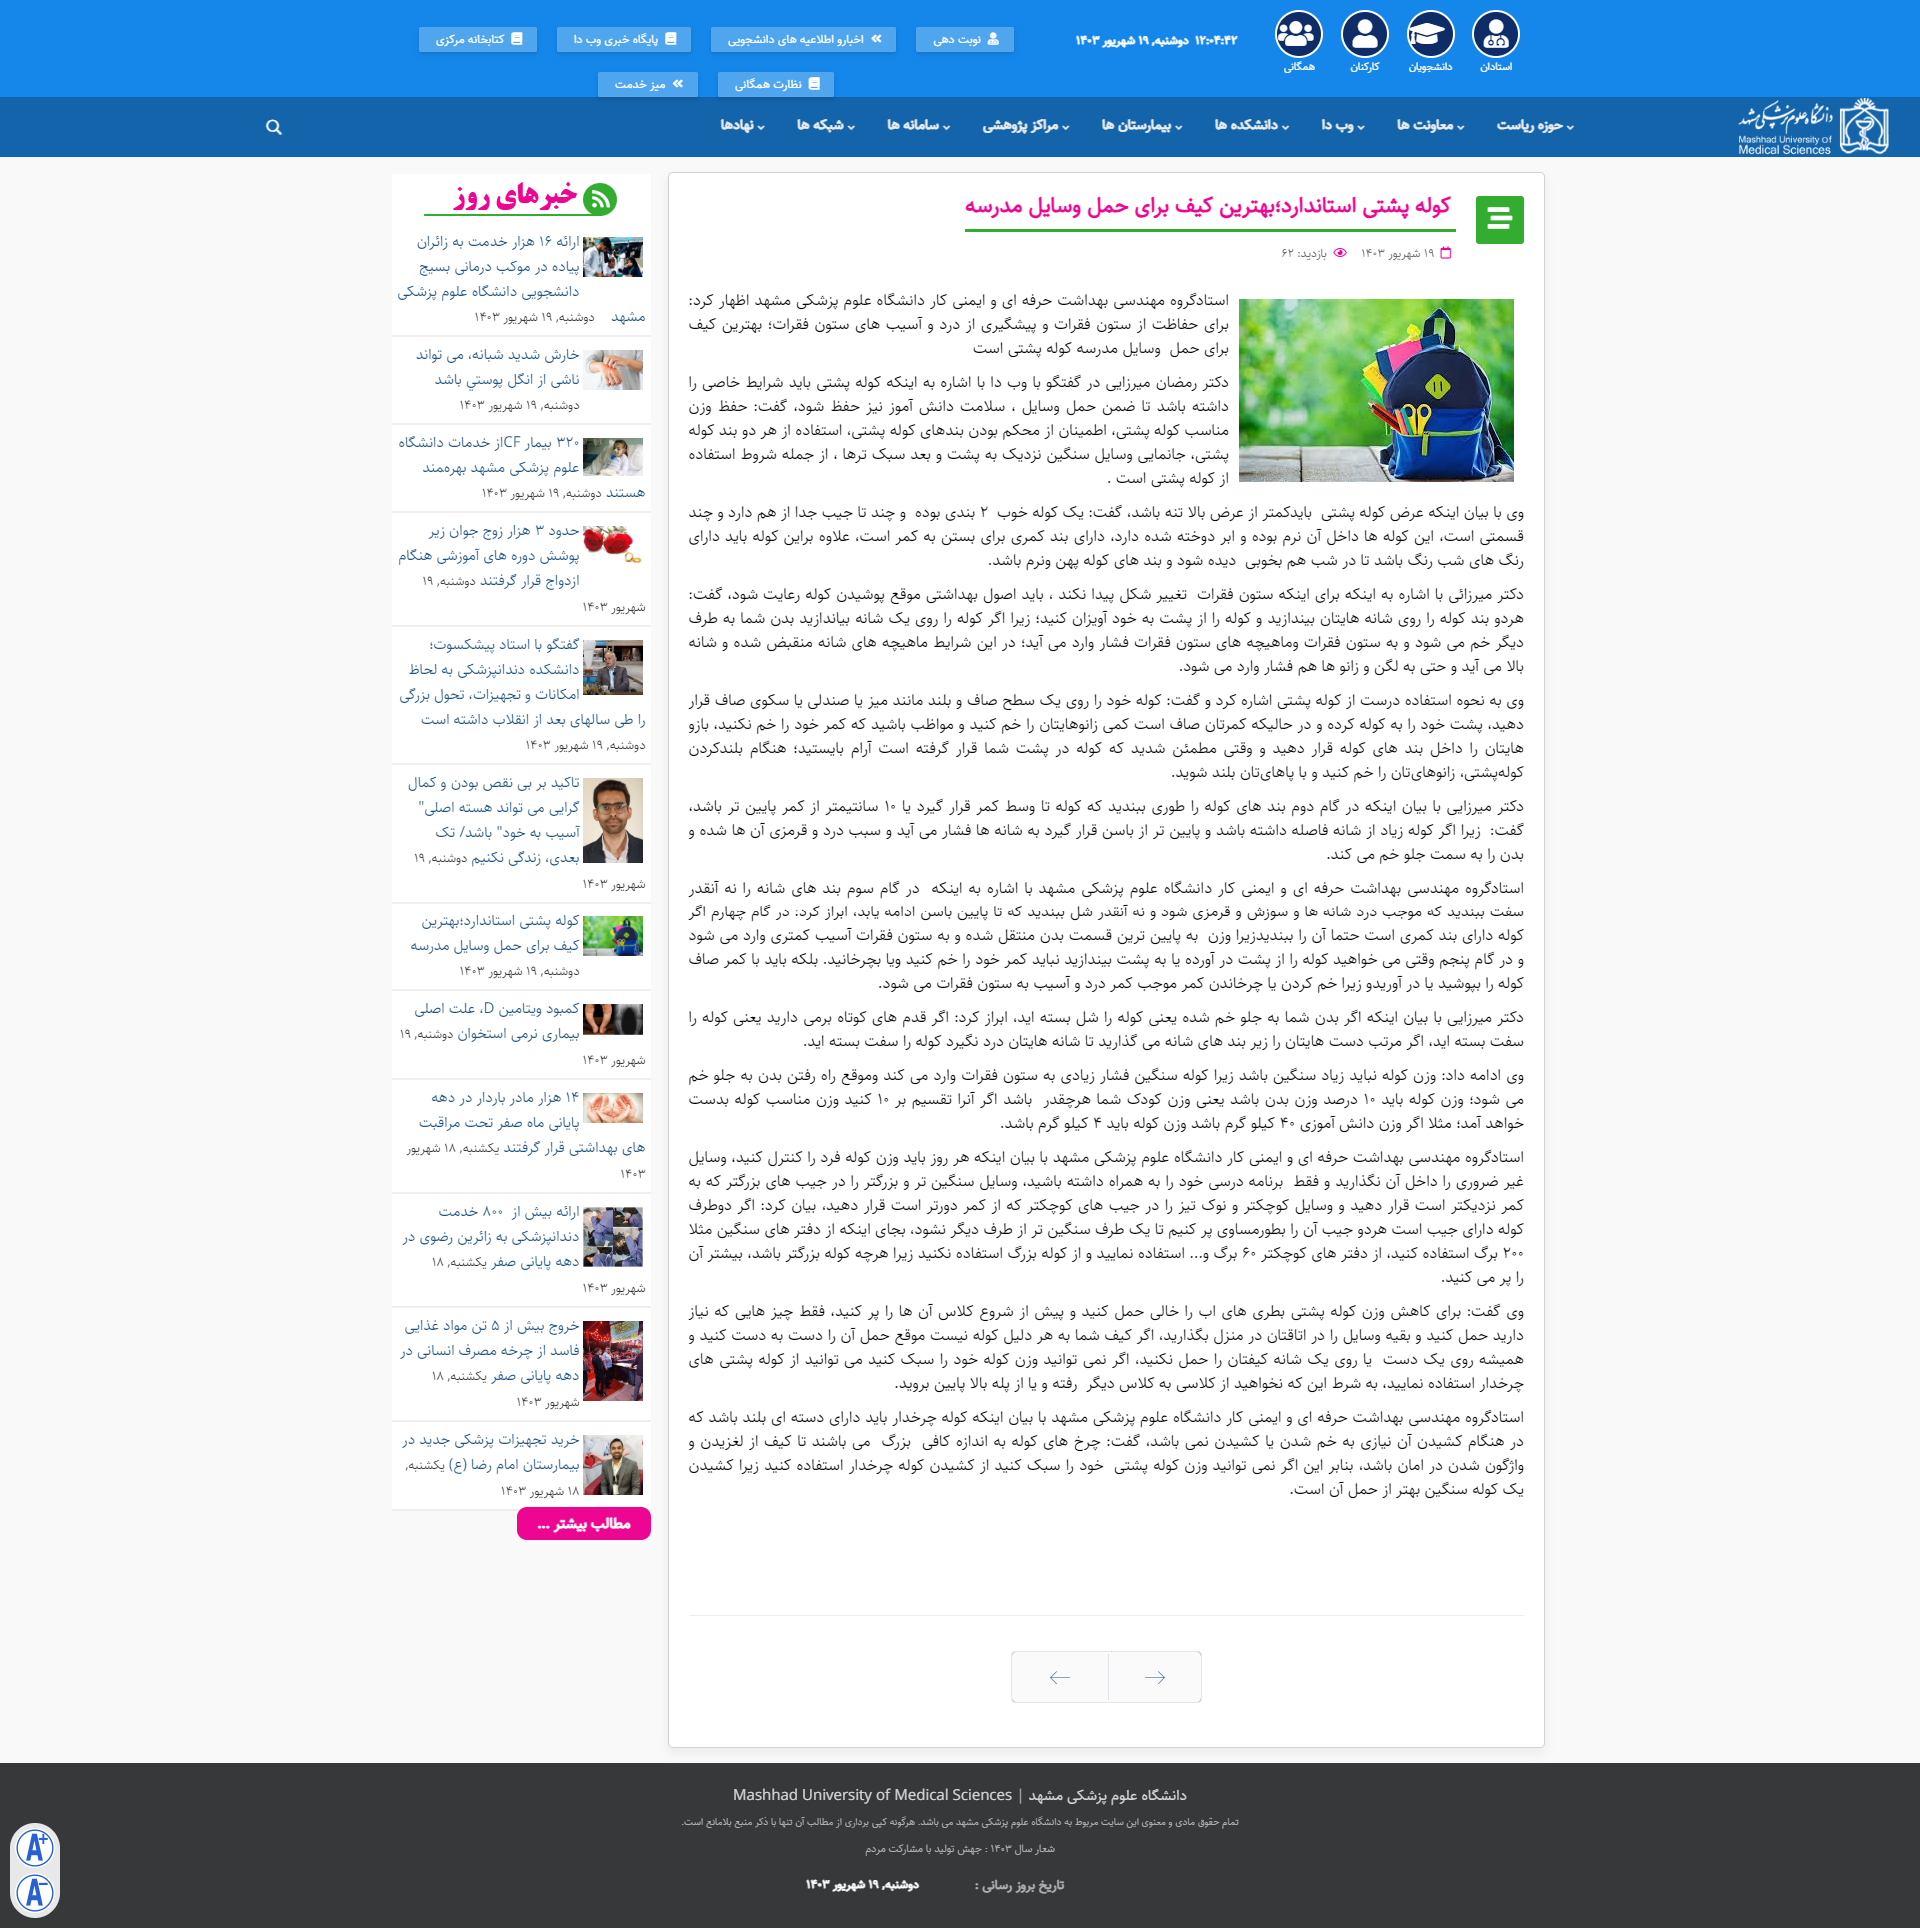
Task: Go to next article with the right arrow
Action: 1154,1677
